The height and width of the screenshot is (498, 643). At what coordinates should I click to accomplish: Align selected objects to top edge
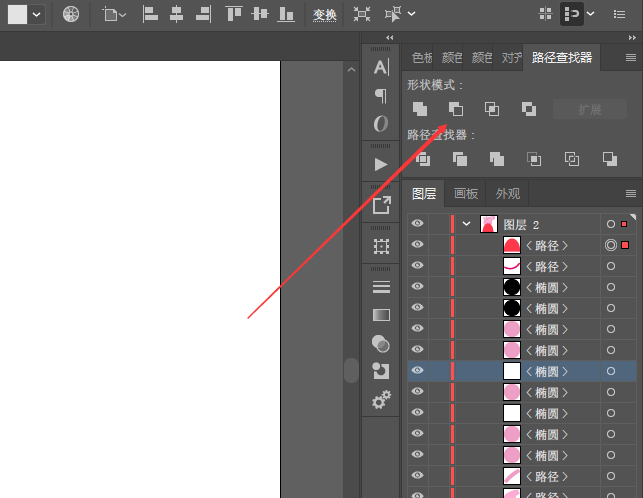(233, 14)
